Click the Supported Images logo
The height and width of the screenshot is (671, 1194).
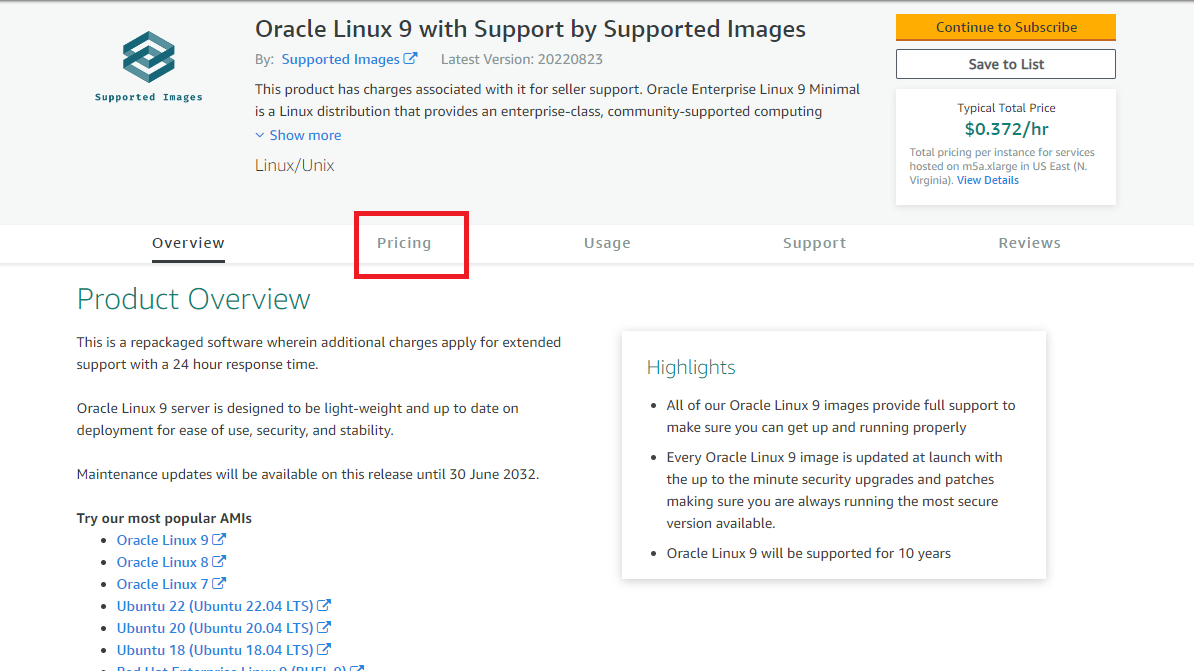click(148, 66)
